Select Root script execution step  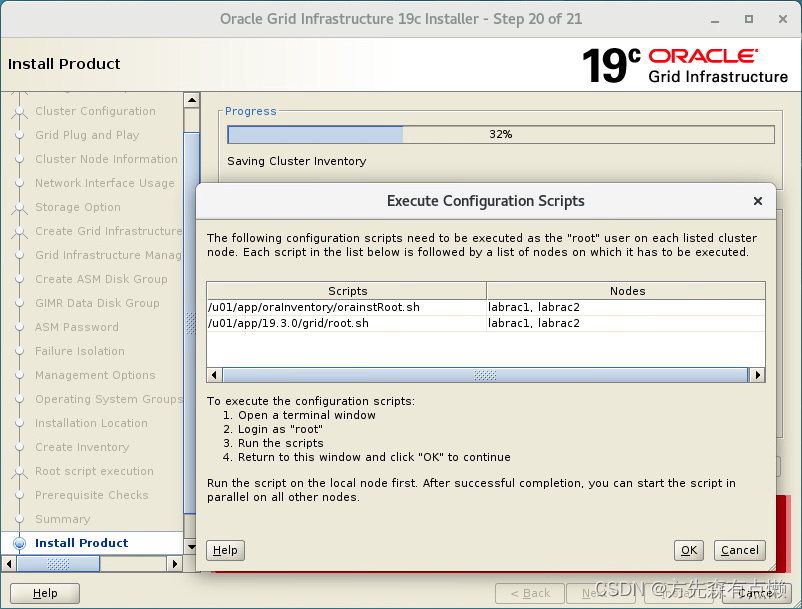tap(94, 471)
